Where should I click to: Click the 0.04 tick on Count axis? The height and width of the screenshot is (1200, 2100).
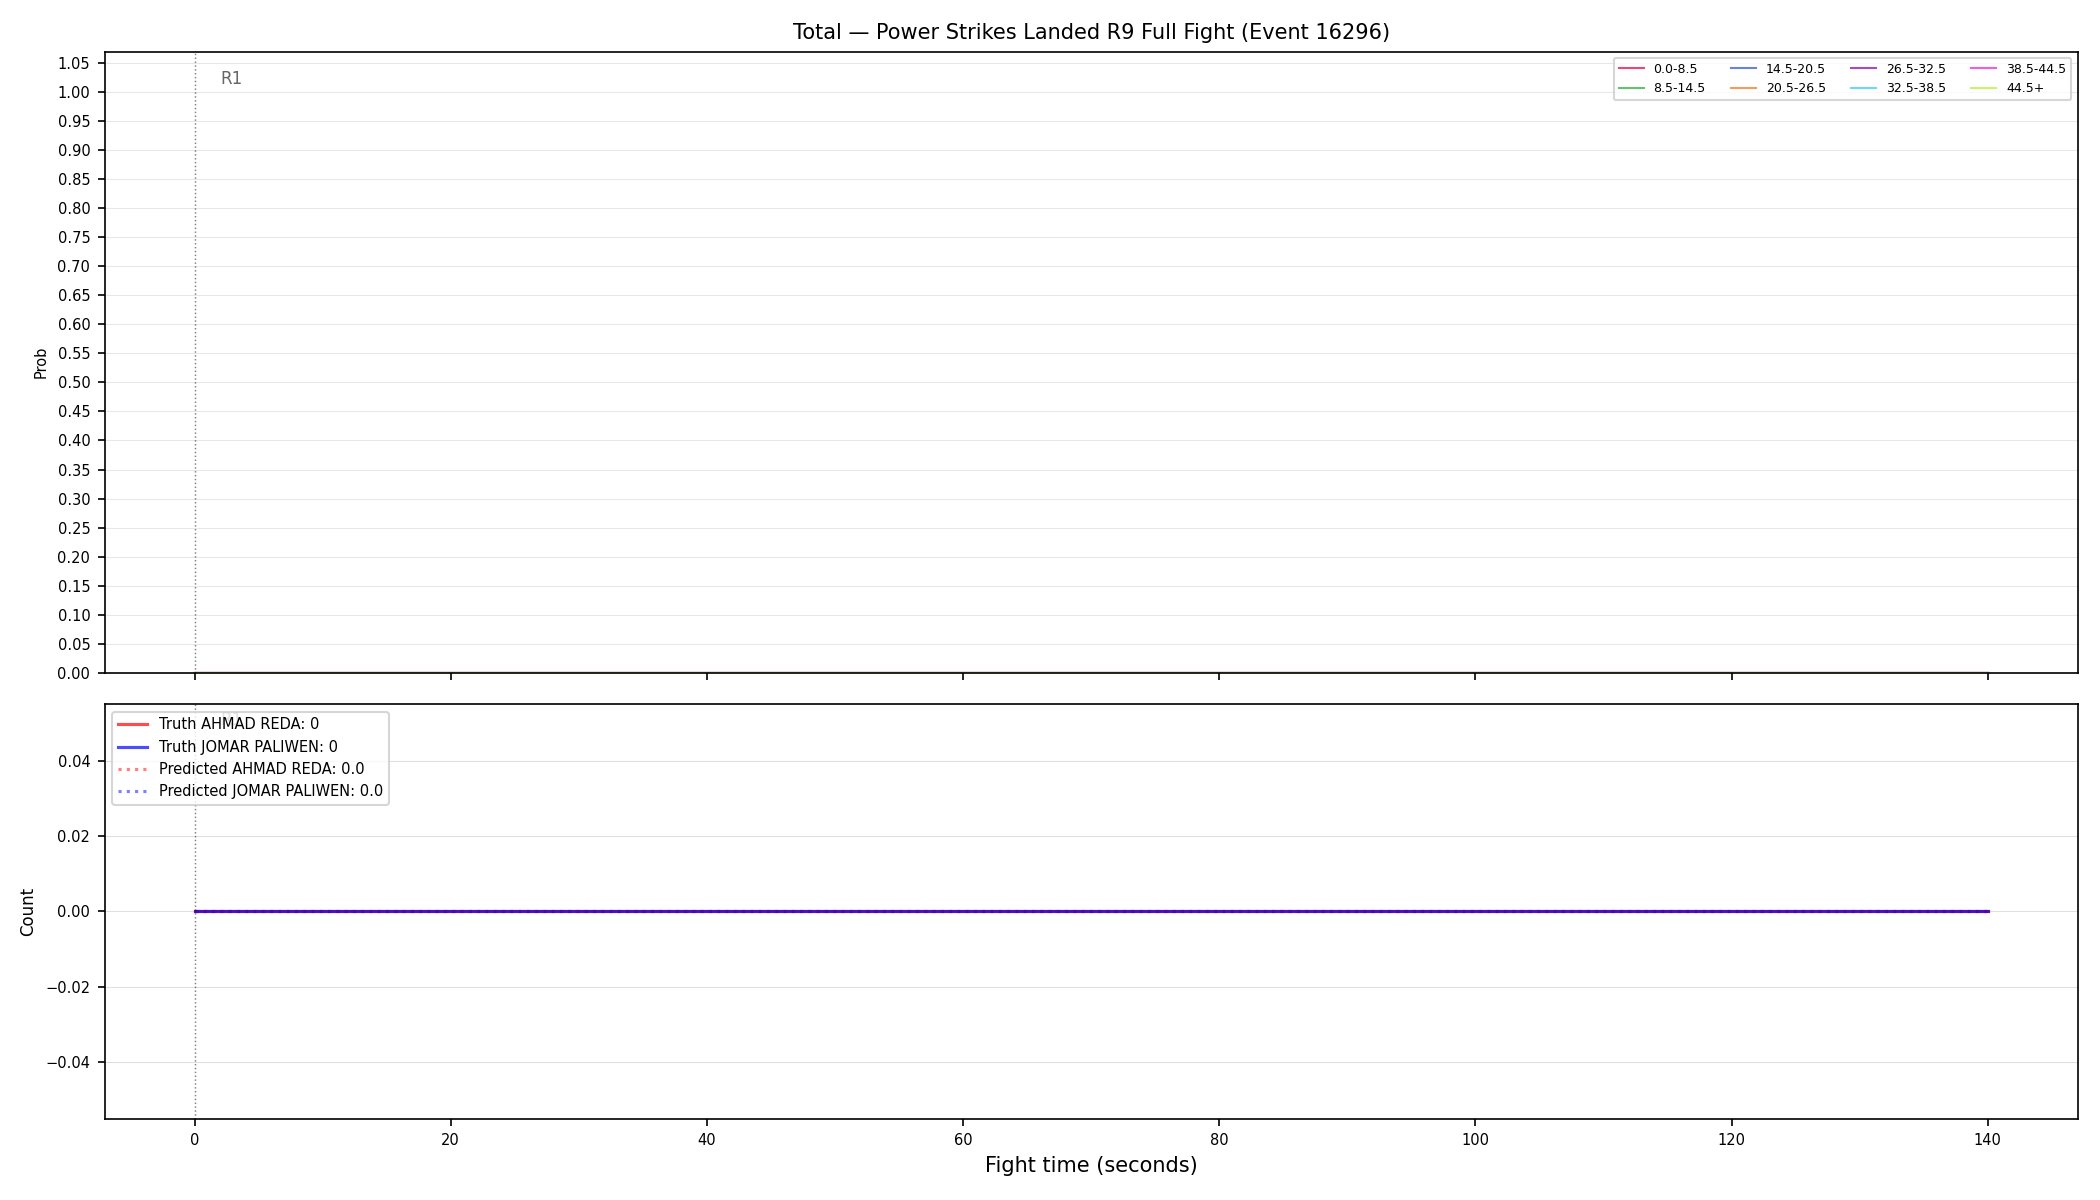(x=74, y=762)
